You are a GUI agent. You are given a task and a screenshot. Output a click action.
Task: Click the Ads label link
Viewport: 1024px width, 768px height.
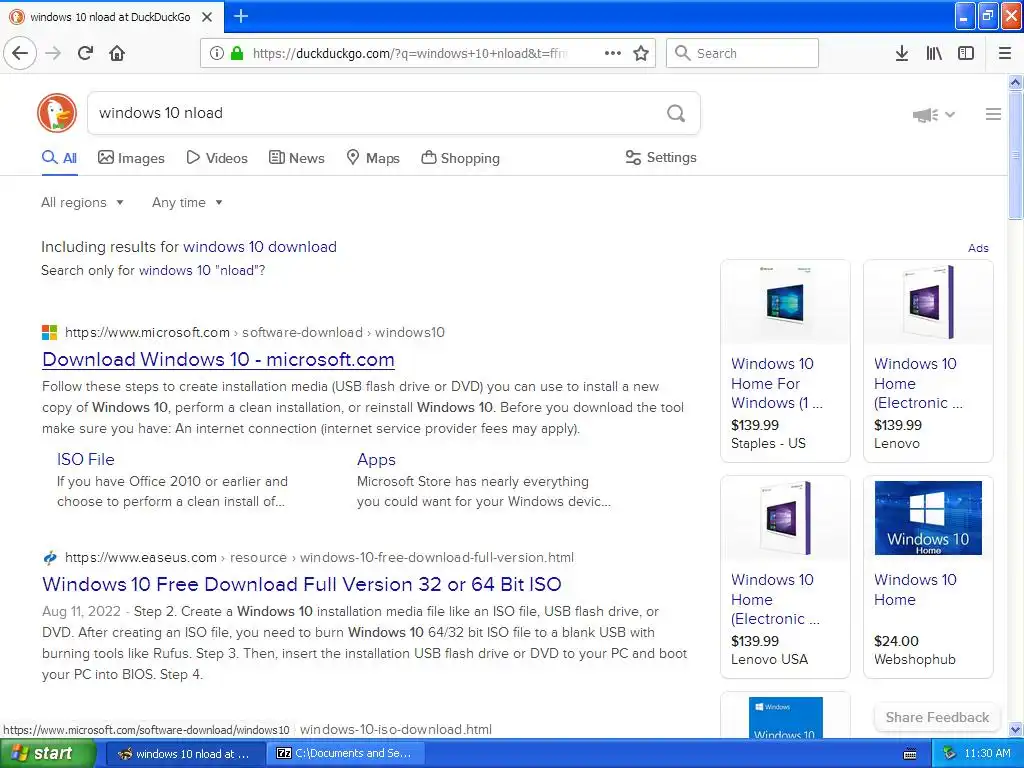click(978, 248)
